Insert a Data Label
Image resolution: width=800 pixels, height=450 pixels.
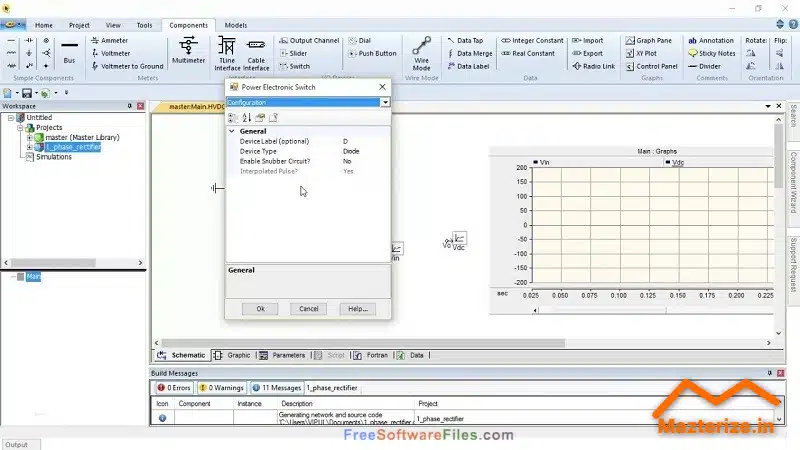pyautogui.click(x=468, y=66)
